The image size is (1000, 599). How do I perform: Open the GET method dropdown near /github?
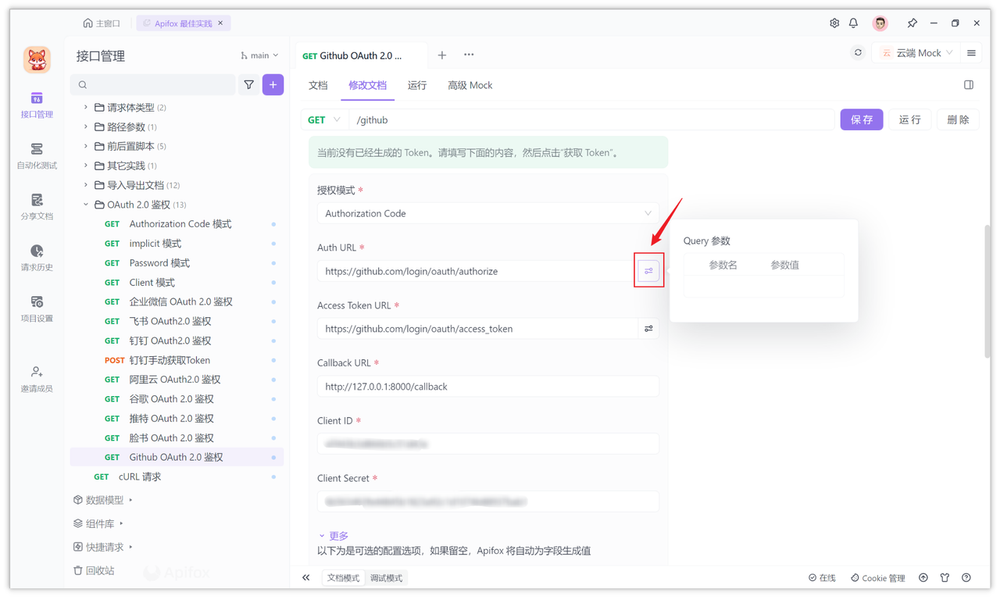(x=323, y=118)
